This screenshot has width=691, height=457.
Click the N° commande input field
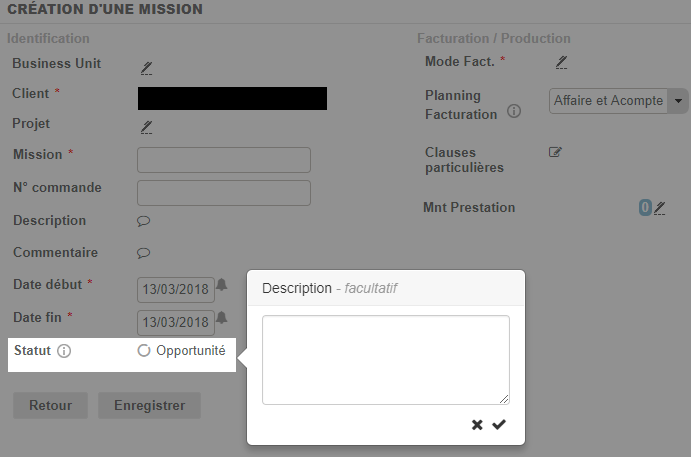(223, 192)
